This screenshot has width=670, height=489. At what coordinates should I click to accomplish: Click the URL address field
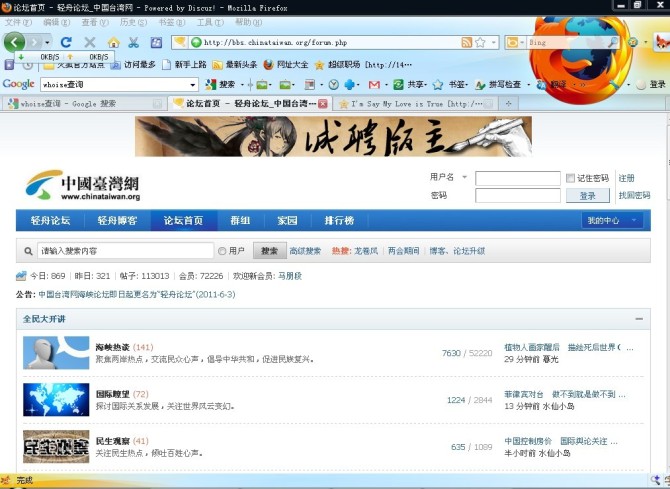[x=331, y=42]
